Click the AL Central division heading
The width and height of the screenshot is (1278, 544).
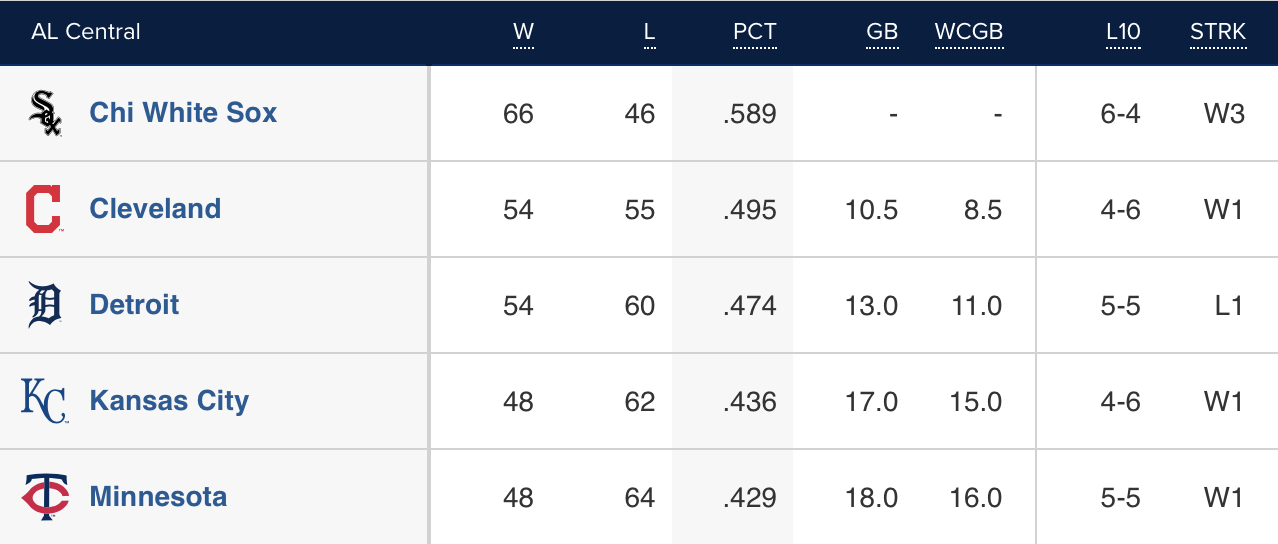(x=86, y=32)
